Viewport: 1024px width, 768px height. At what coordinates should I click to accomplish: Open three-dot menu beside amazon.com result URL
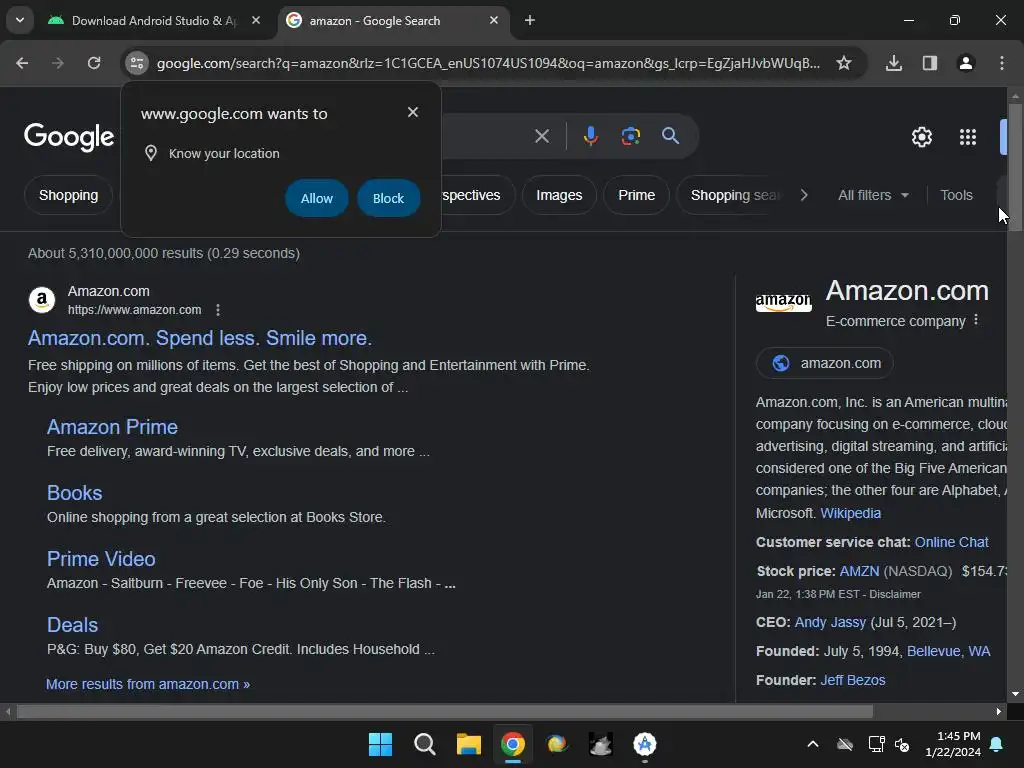pos(218,310)
